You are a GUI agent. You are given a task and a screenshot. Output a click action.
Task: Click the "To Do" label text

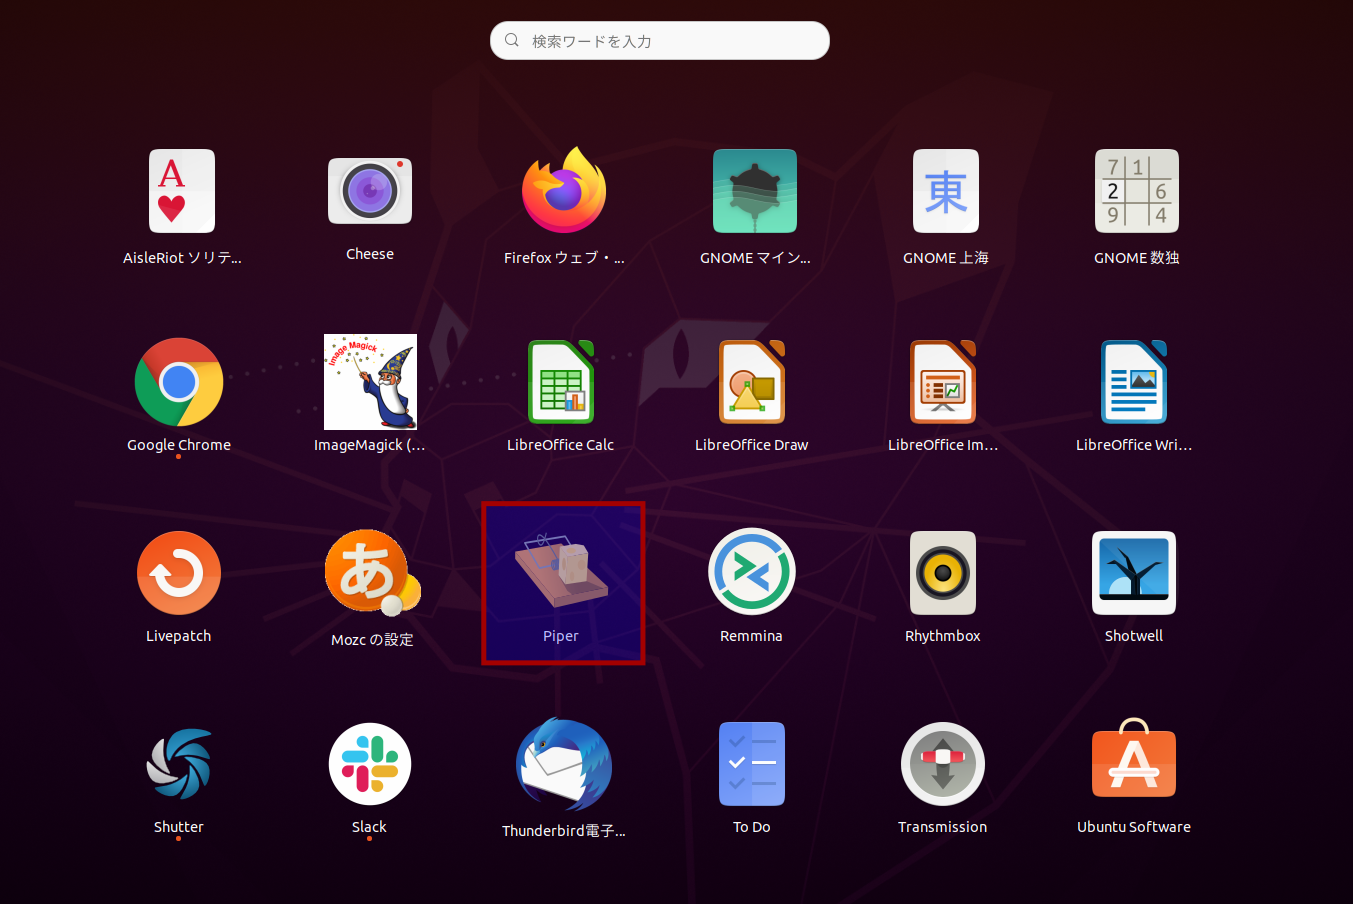[x=752, y=827]
